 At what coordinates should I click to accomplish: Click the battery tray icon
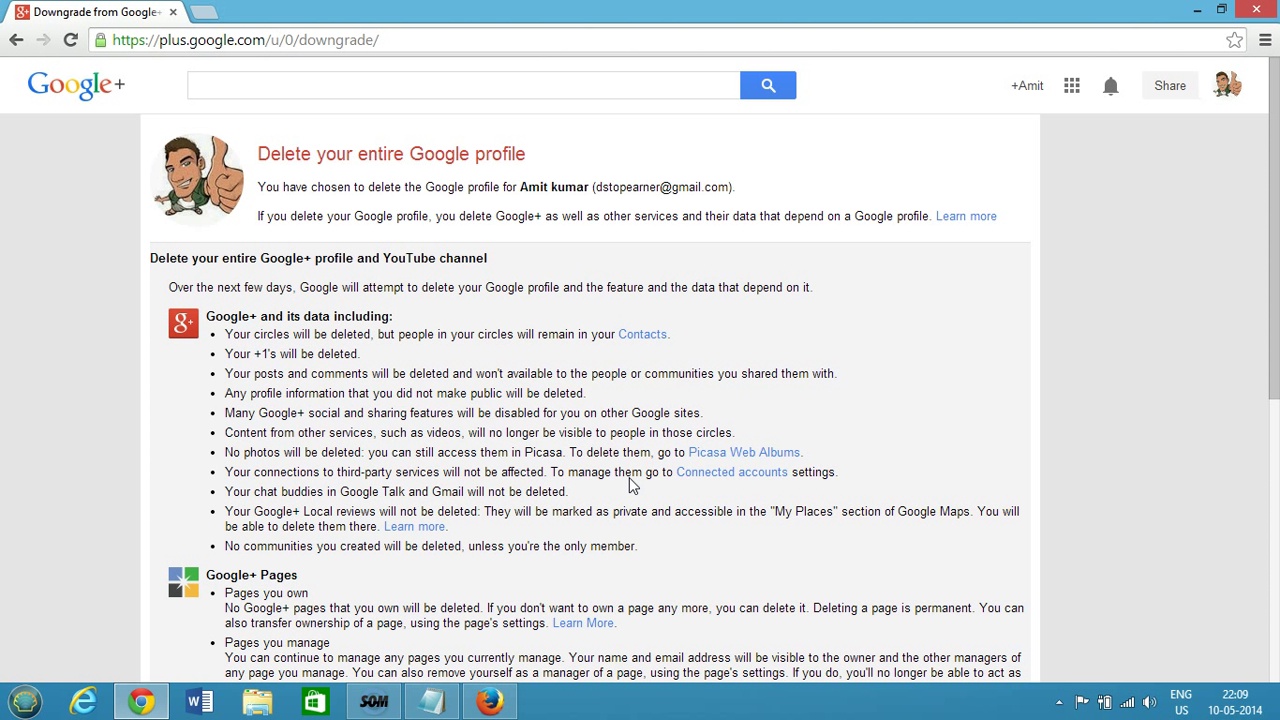(1105, 702)
